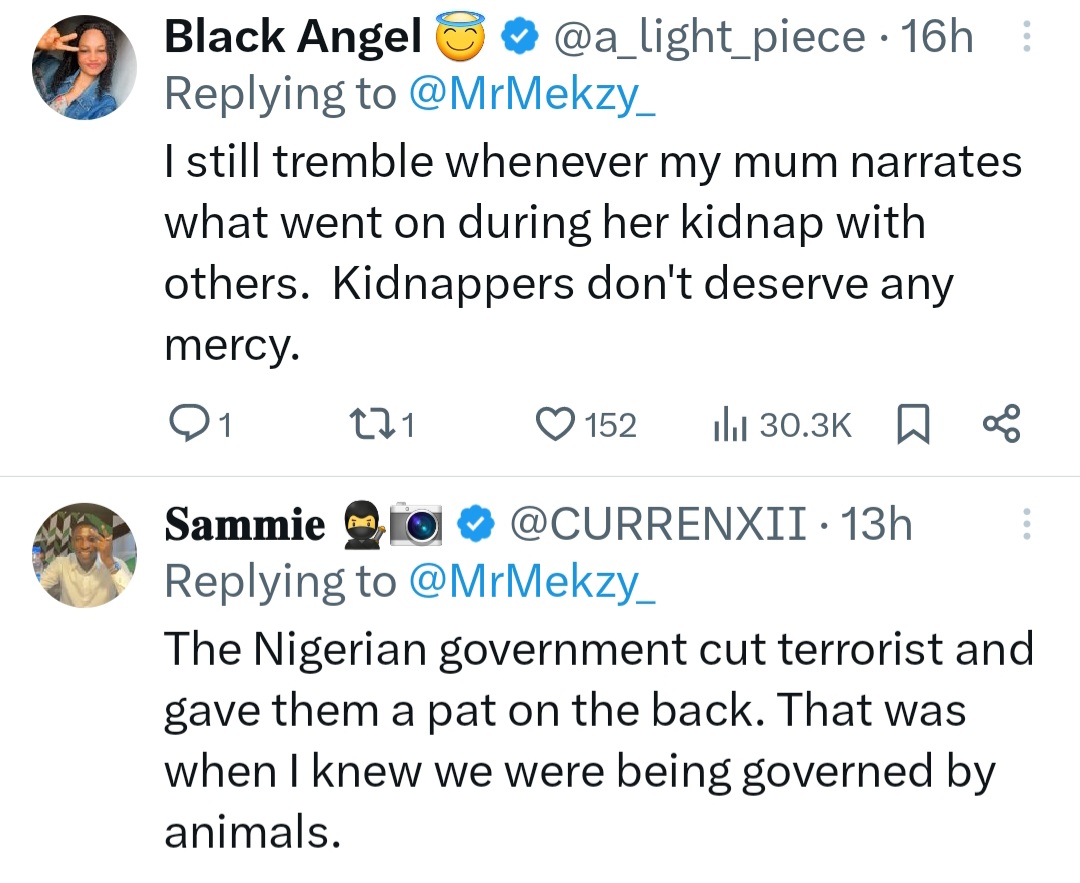Reply to Black Angel's tweet
The width and height of the screenshot is (1080, 883).
186,425
